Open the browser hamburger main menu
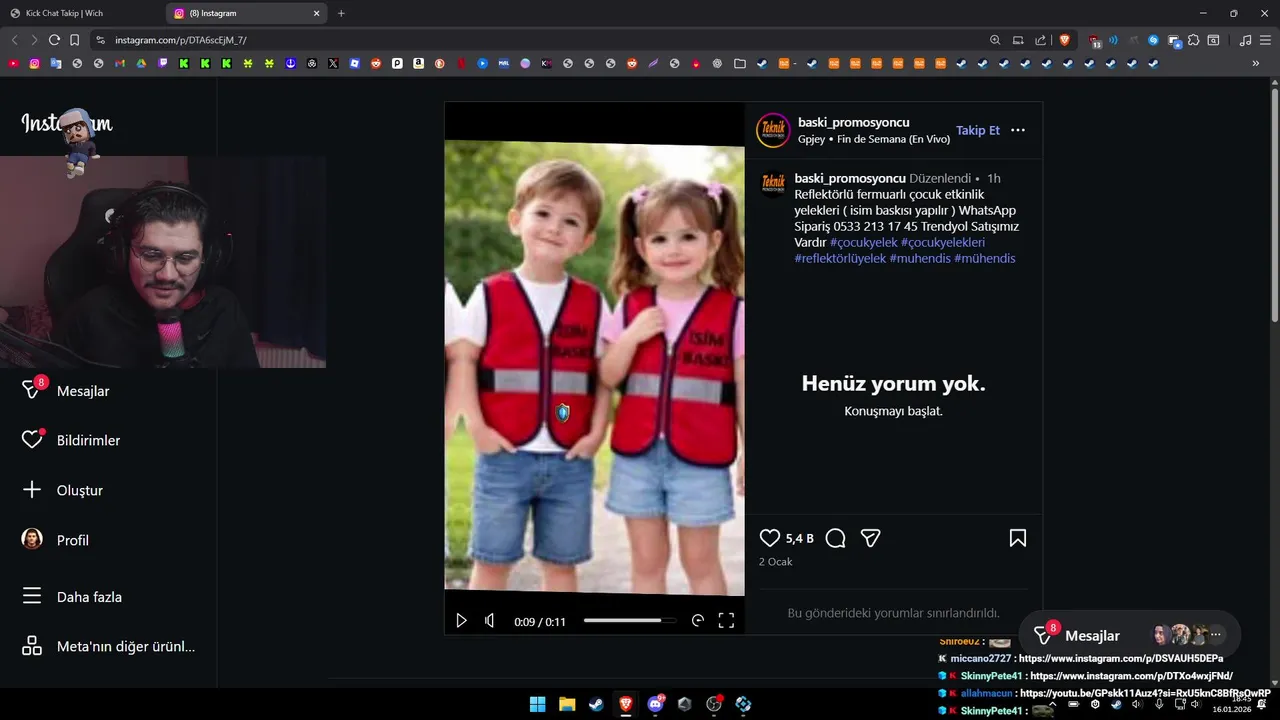1280x720 pixels. click(1265, 40)
